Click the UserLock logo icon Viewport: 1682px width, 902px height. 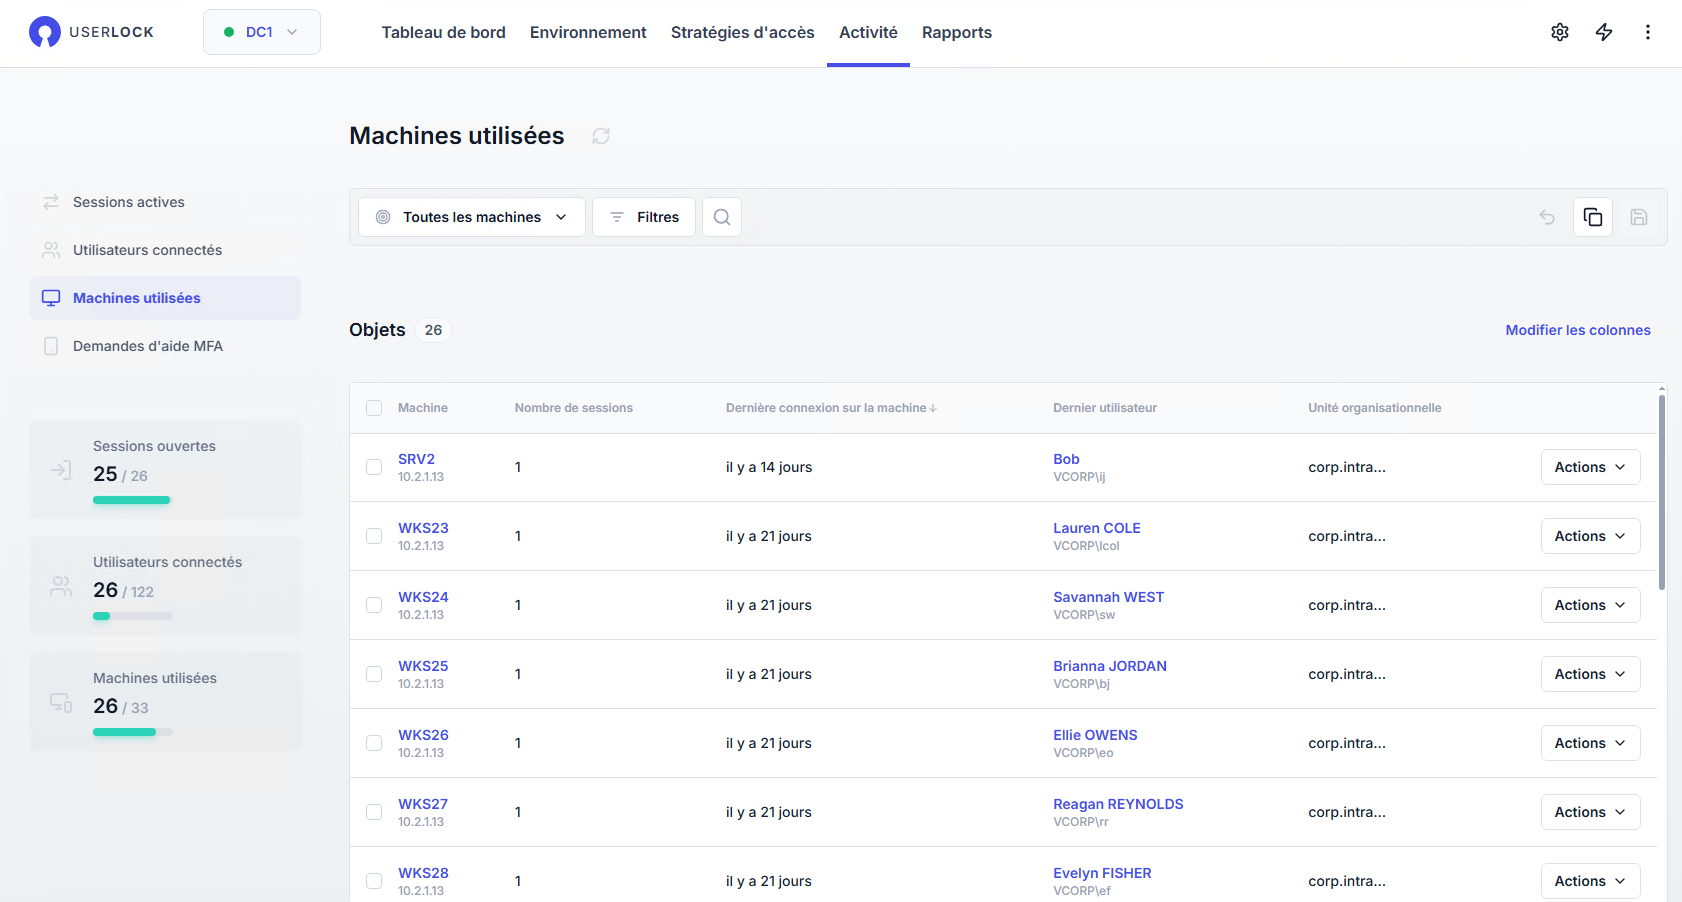(x=45, y=32)
